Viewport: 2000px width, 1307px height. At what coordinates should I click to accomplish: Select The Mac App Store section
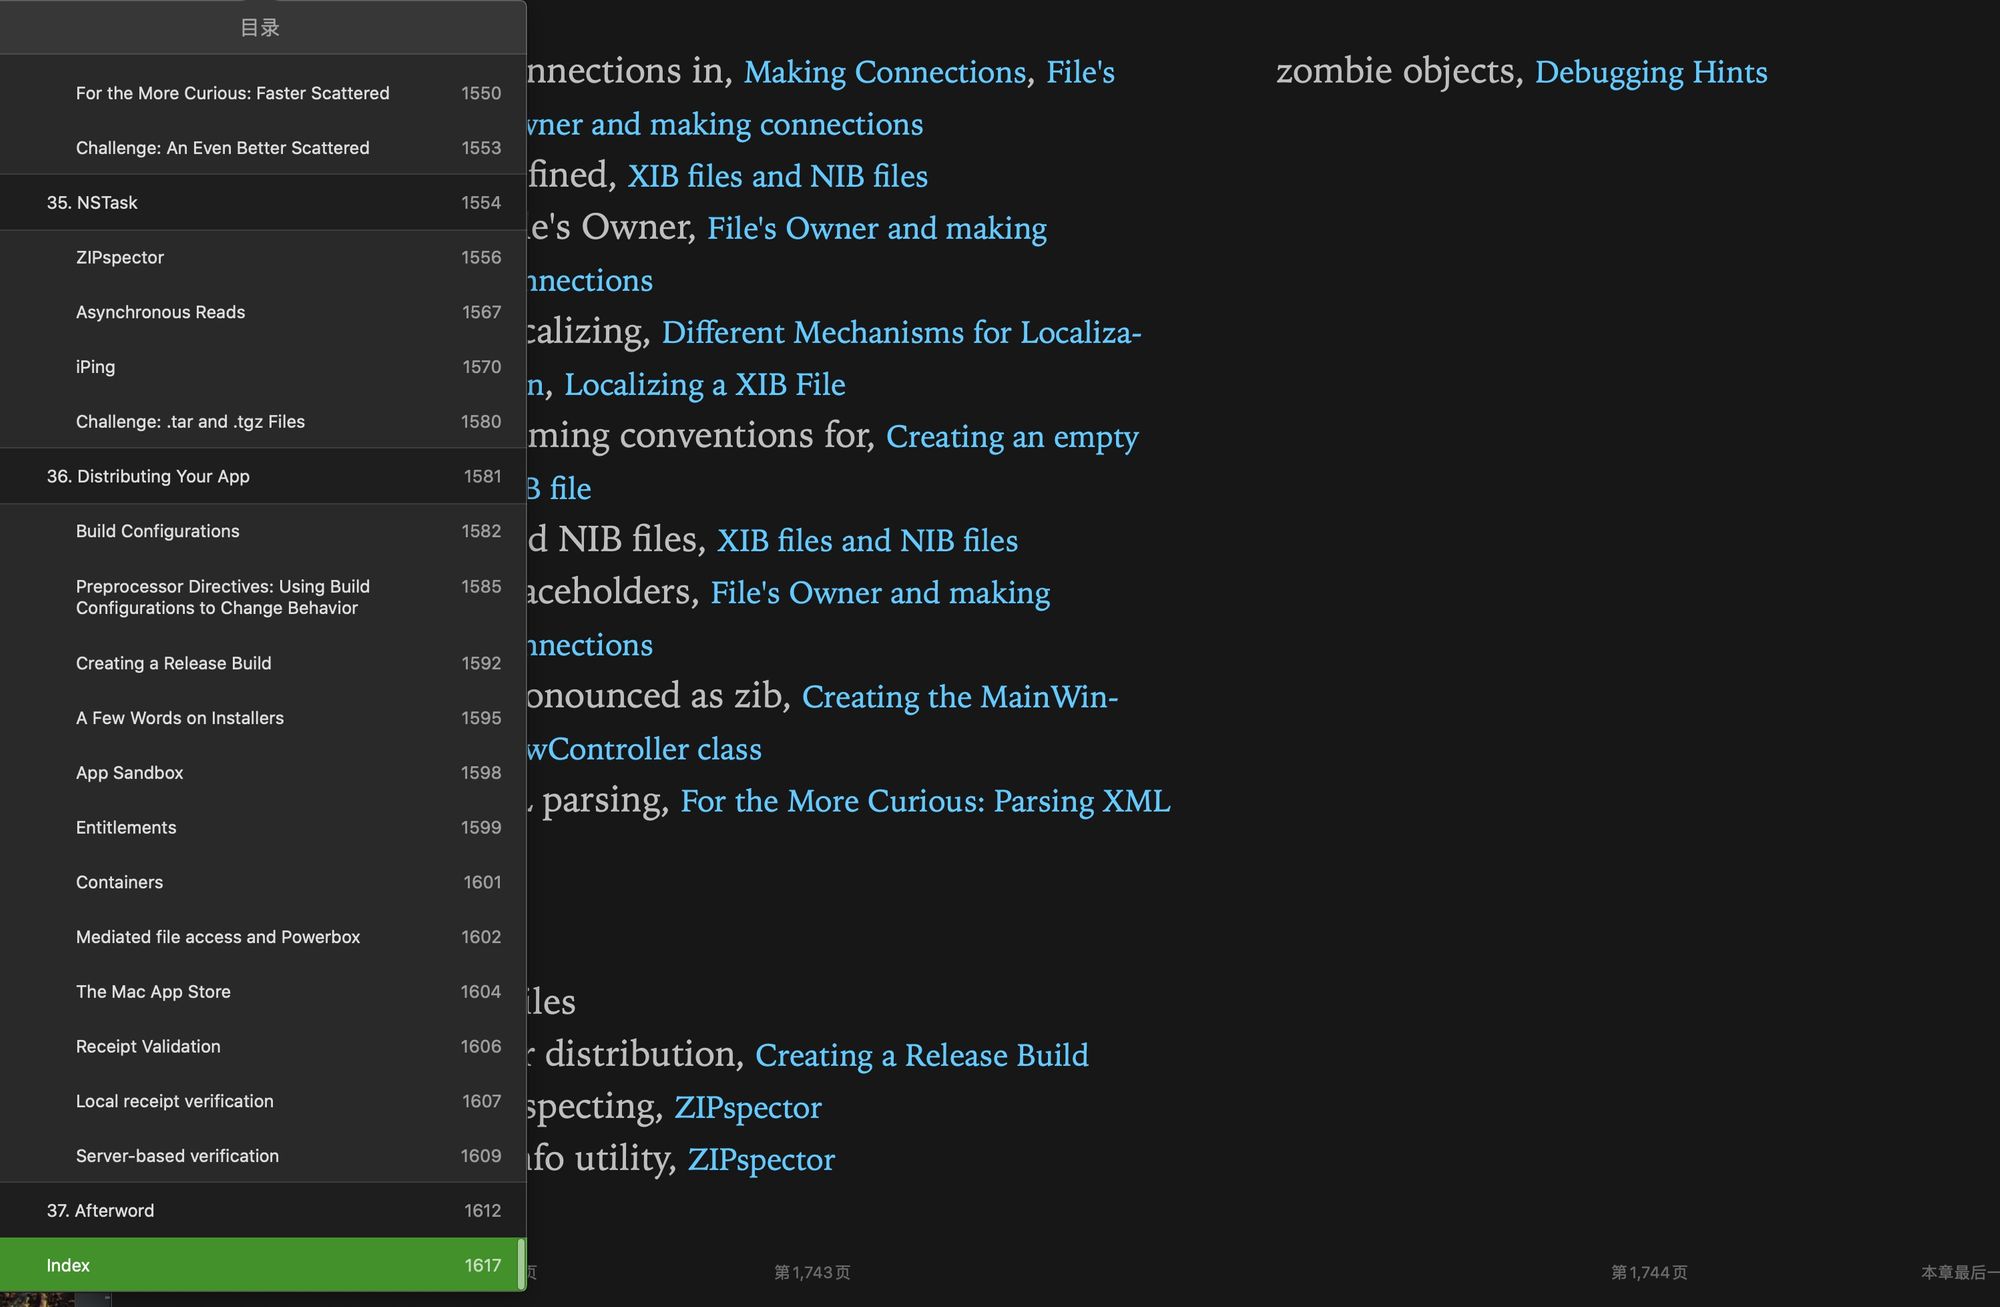263,992
